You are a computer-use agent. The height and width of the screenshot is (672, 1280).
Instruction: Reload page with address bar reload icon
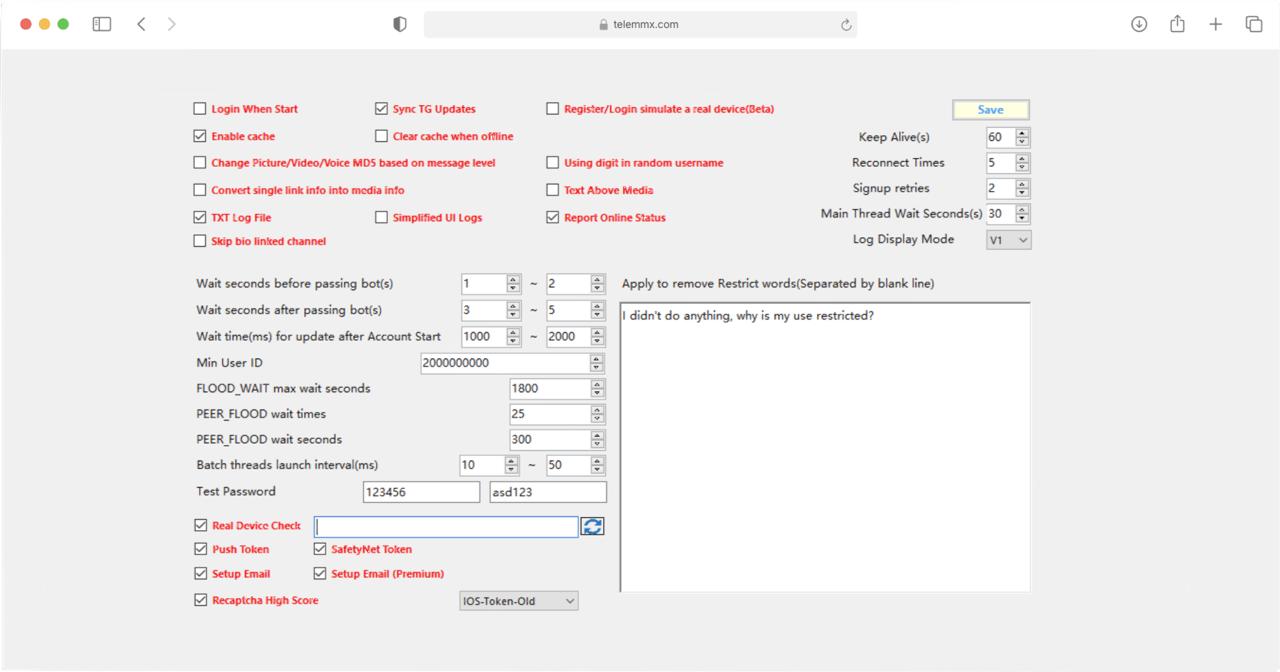pyautogui.click(x=846, y=25)
